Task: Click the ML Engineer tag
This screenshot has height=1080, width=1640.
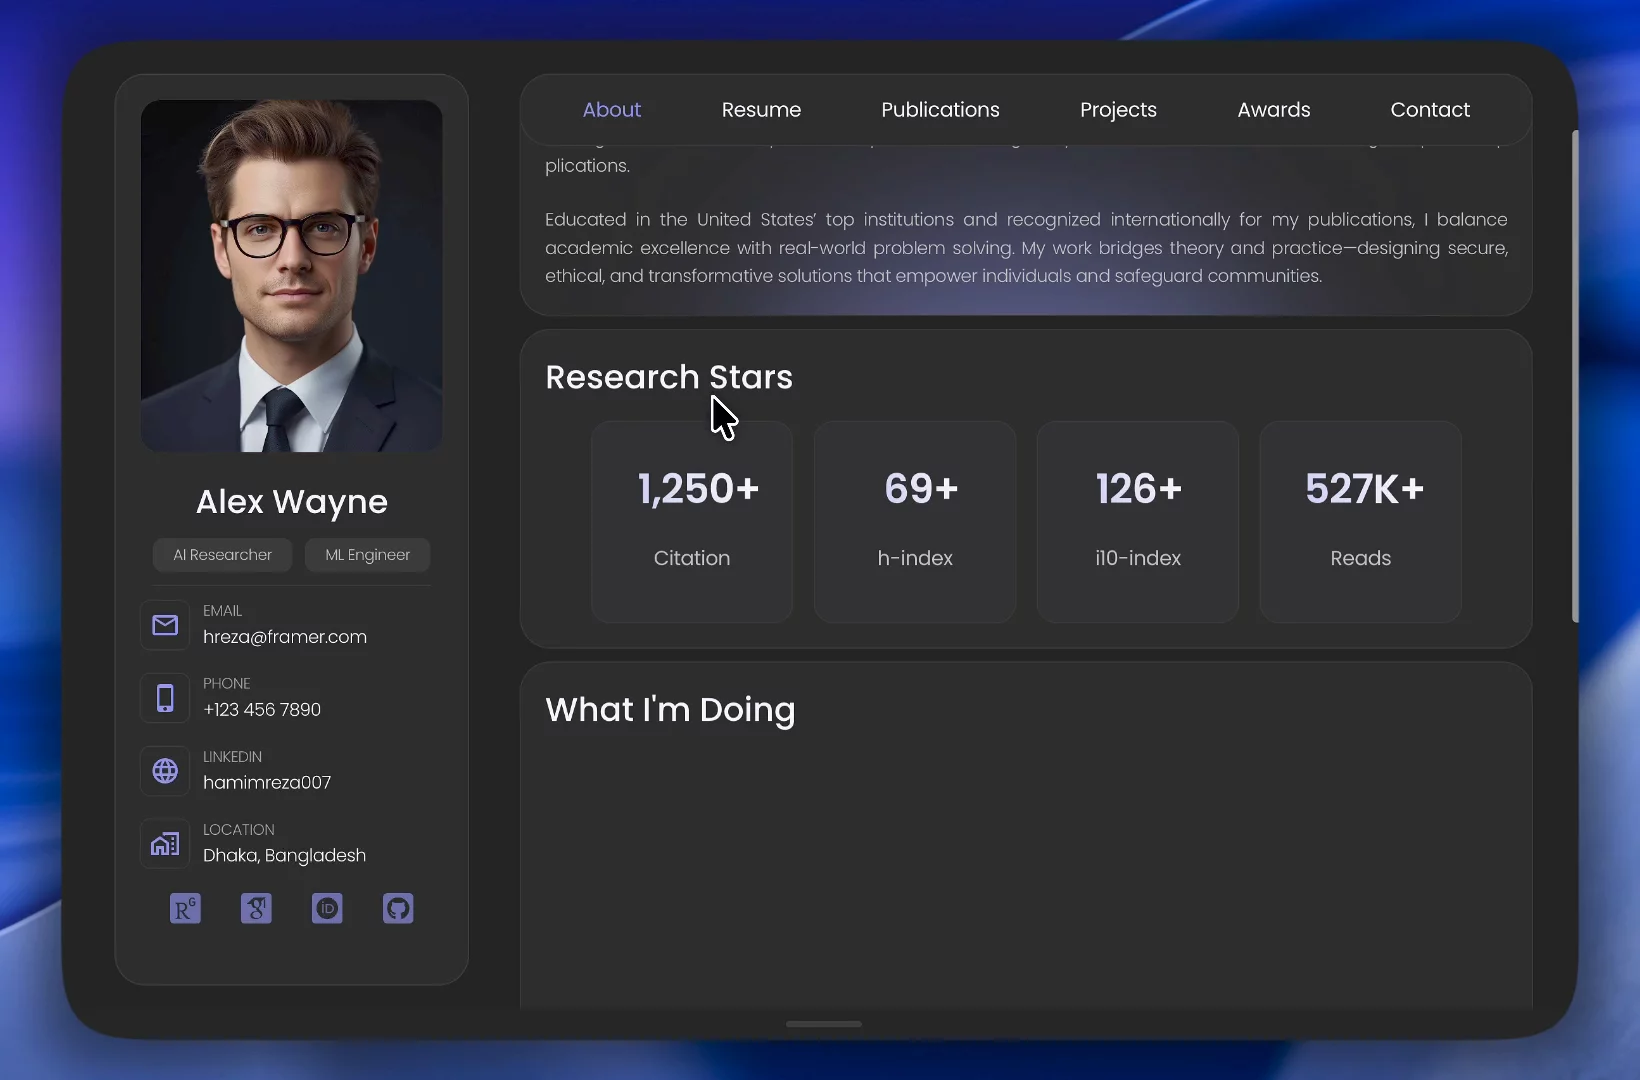Action: (367, 555)
